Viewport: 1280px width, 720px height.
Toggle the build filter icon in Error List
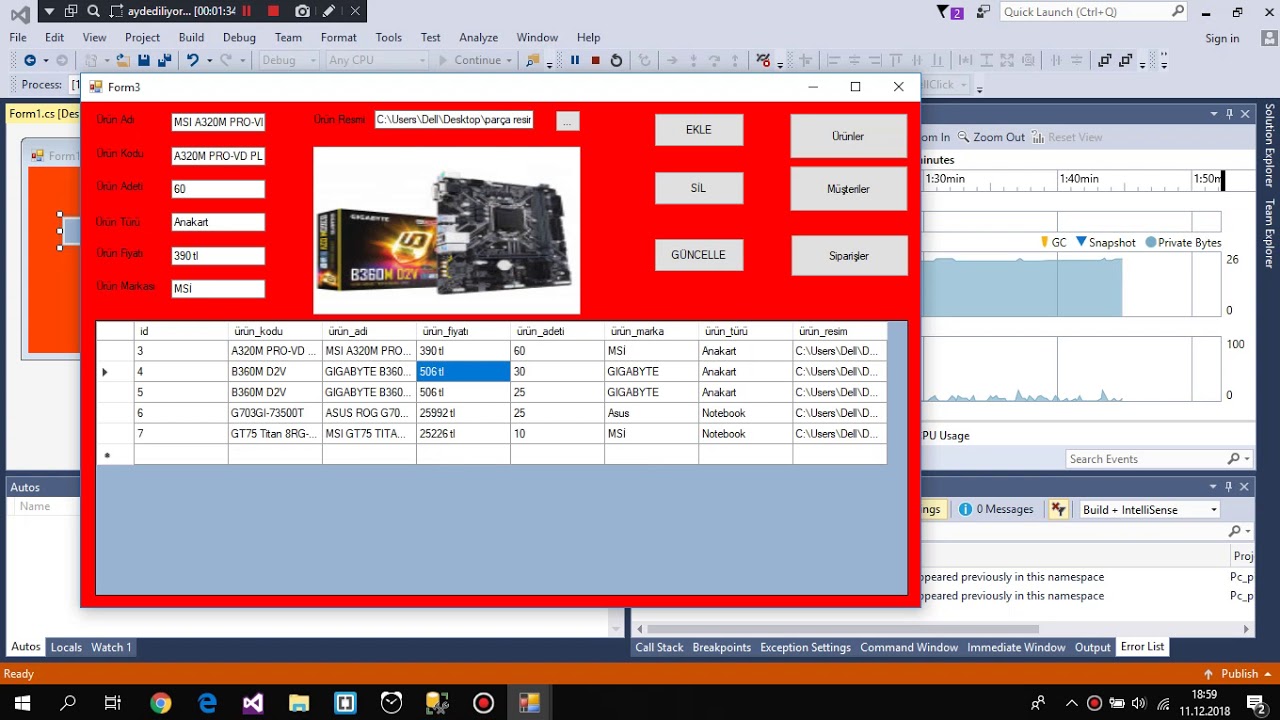1058,509
